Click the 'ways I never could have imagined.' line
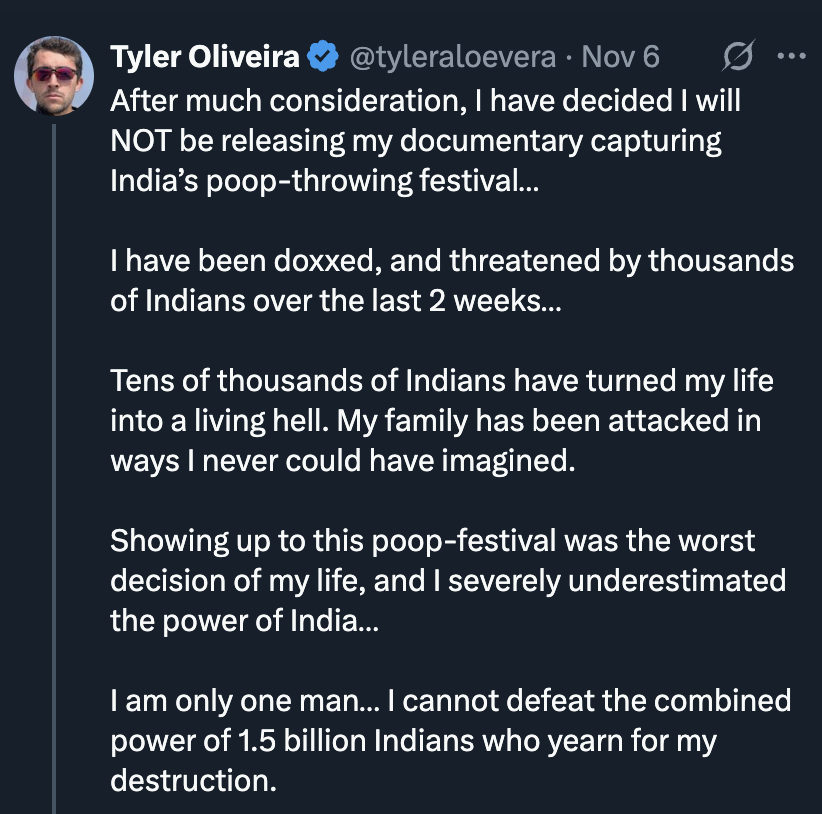Image resolution: width=822 pixels, height=814 pixels. point(342,461)
